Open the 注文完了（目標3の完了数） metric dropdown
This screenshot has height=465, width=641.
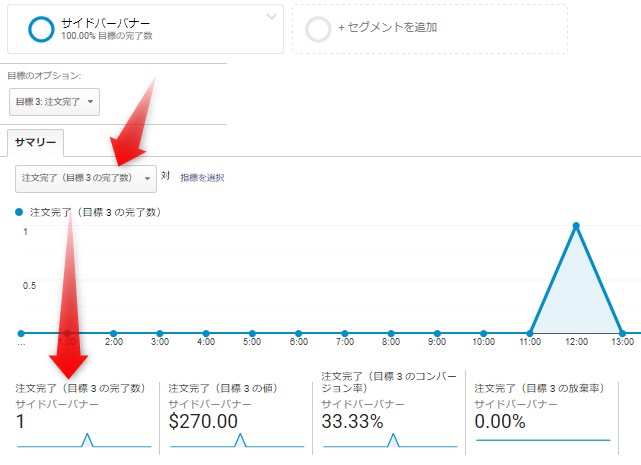tap(87, 177)
